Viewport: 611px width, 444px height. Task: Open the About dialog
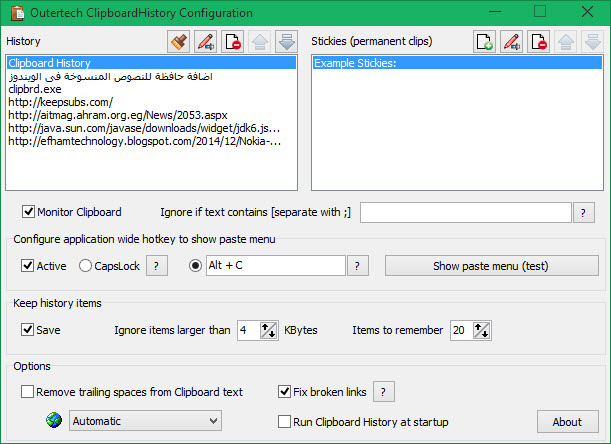point(568,422)
